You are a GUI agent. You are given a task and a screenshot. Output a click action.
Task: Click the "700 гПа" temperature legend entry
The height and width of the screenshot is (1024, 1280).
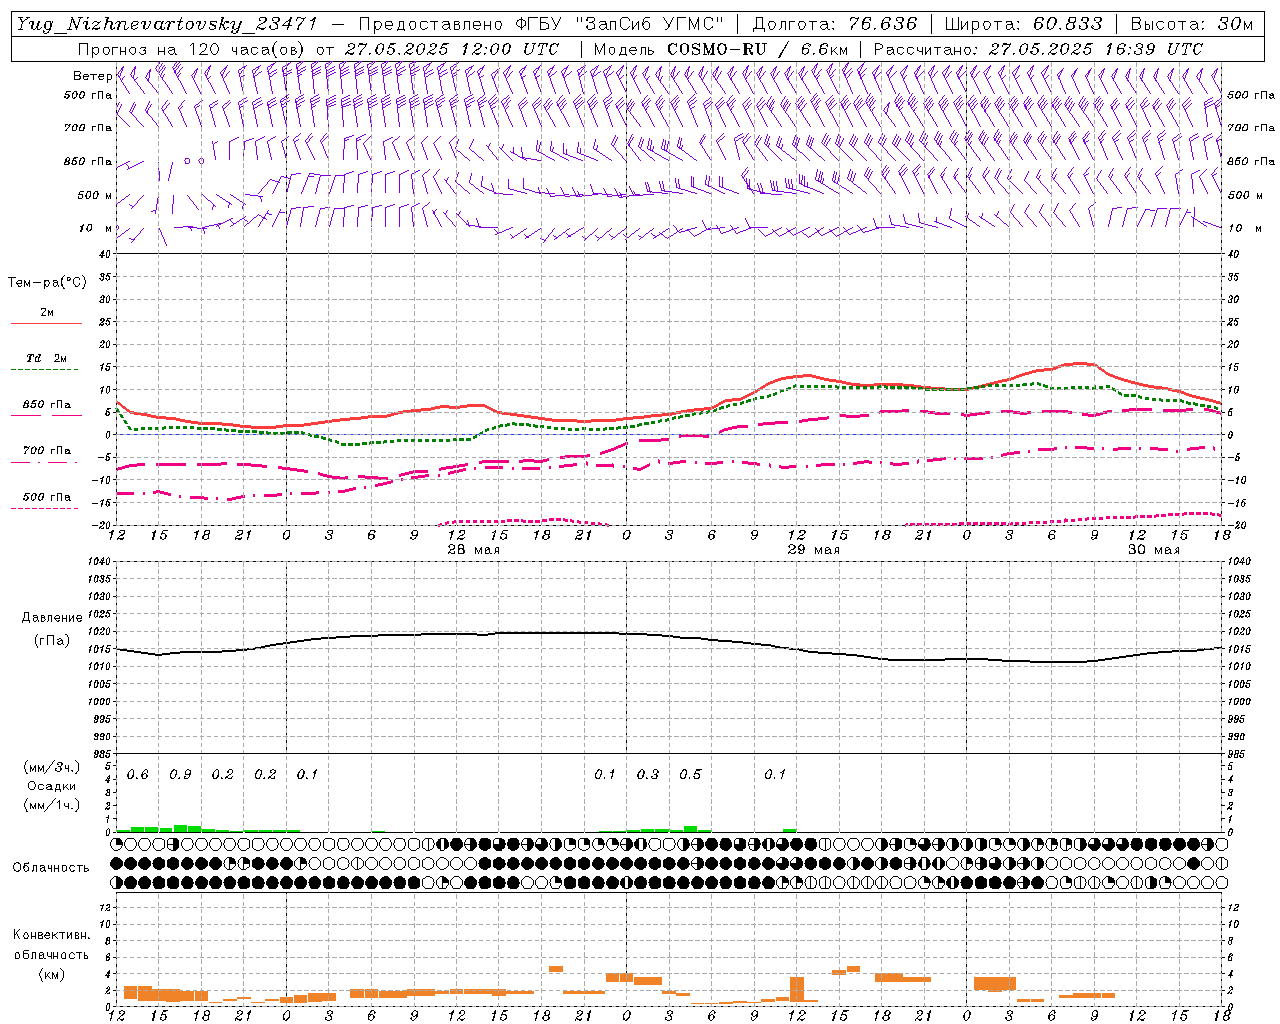(x=47, y=451)
